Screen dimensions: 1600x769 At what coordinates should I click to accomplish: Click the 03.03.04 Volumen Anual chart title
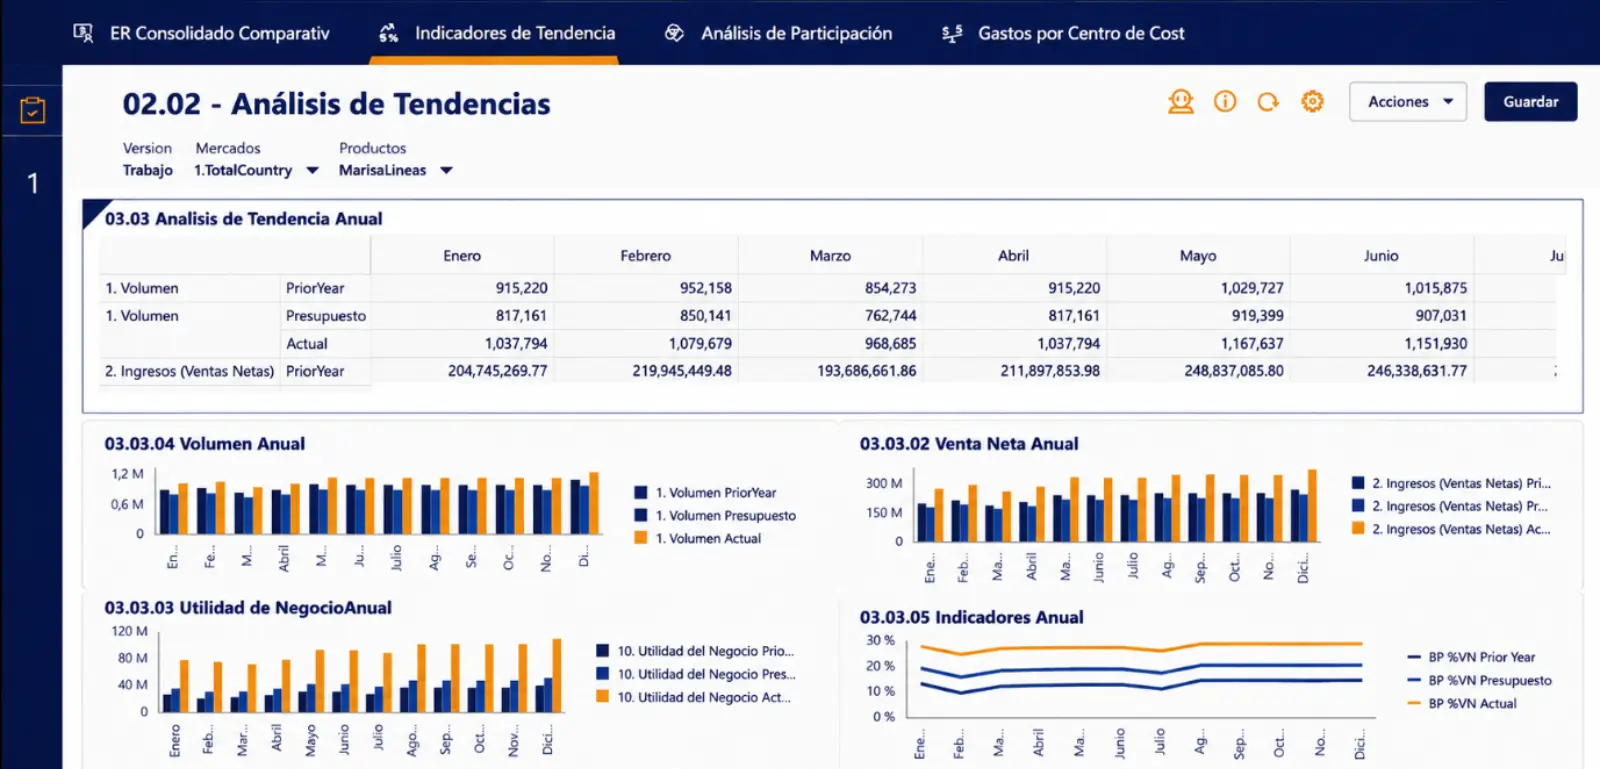point(205,444)
